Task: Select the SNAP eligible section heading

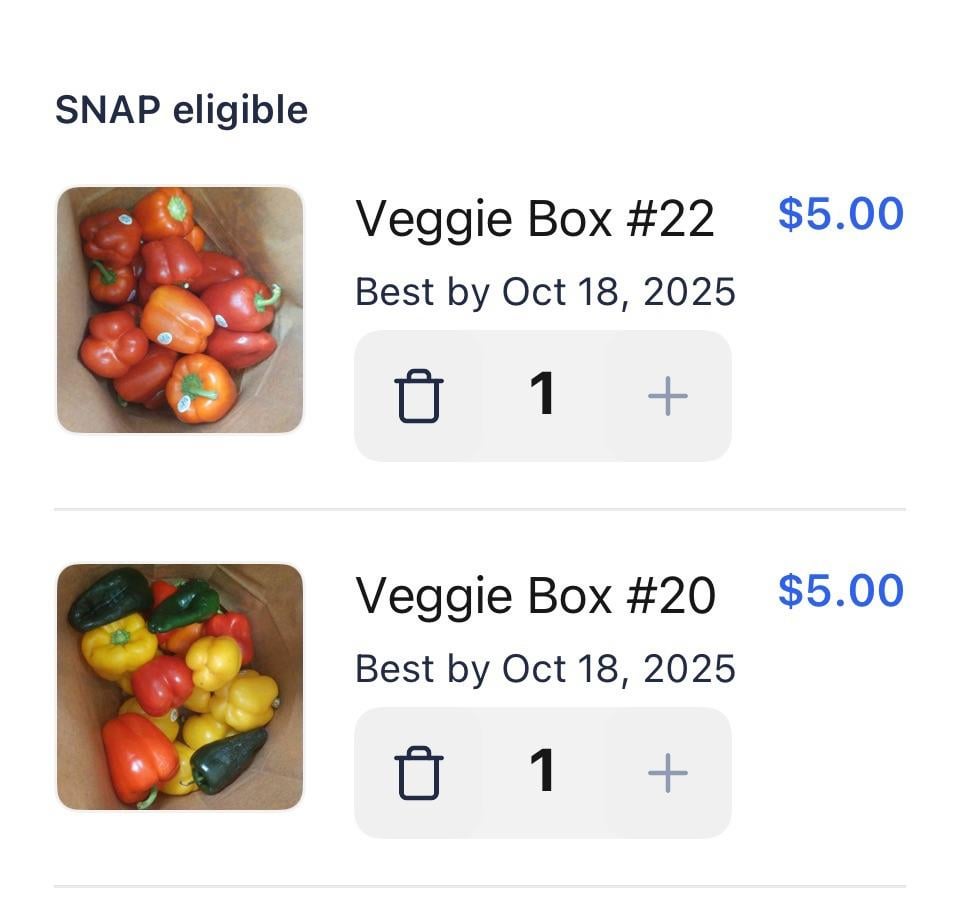Action: click(181, 110)
